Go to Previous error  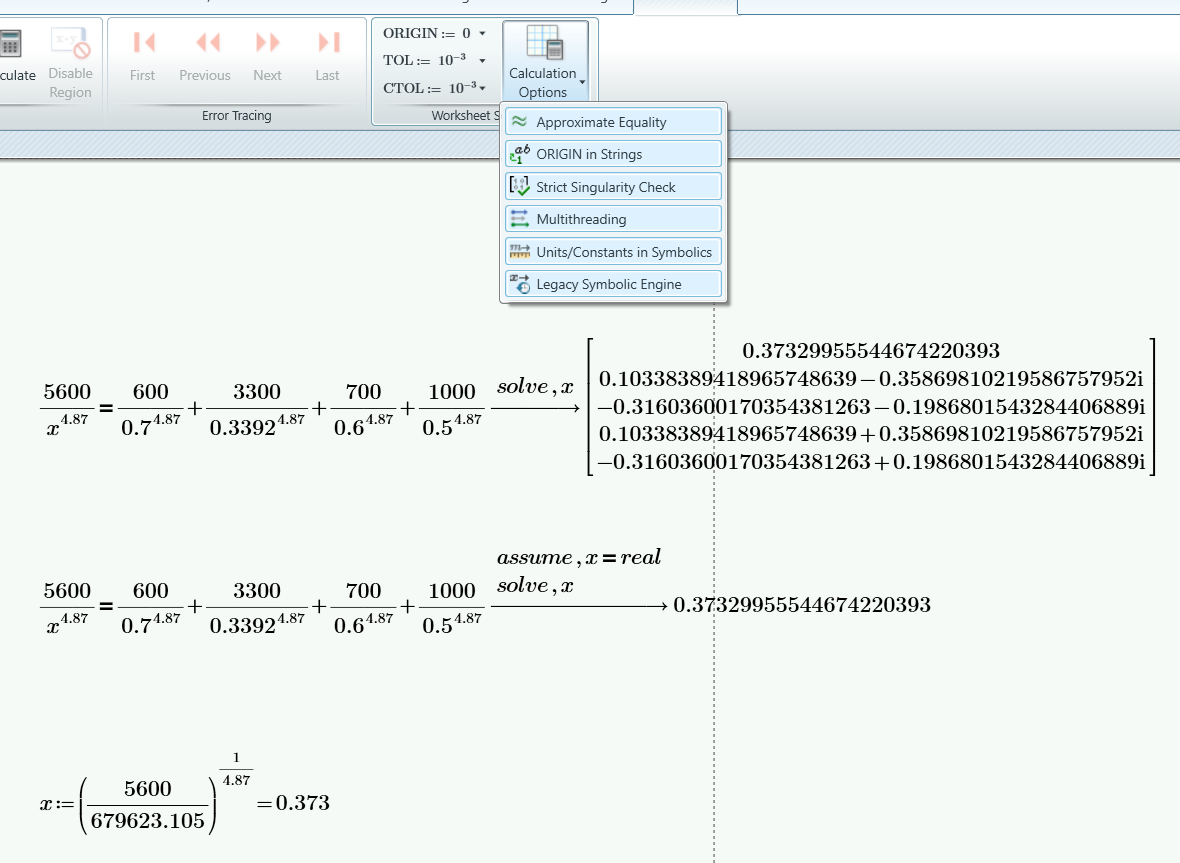pos(205,43)
